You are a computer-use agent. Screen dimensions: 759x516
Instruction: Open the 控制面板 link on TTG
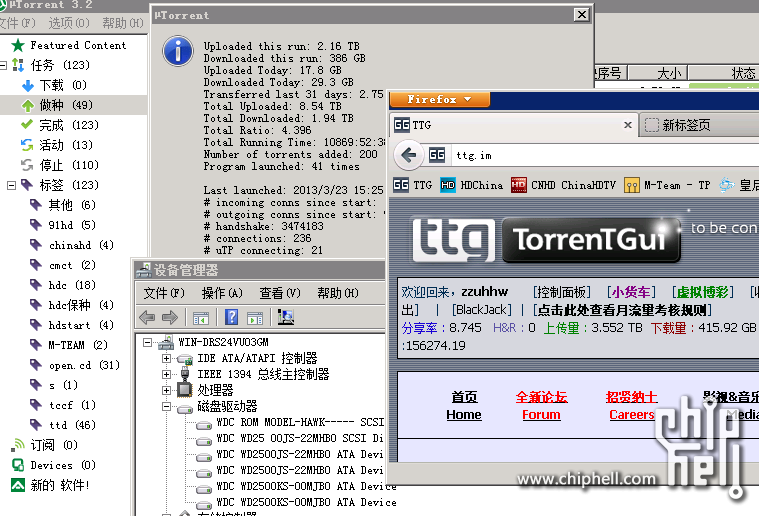coord(562,292)
